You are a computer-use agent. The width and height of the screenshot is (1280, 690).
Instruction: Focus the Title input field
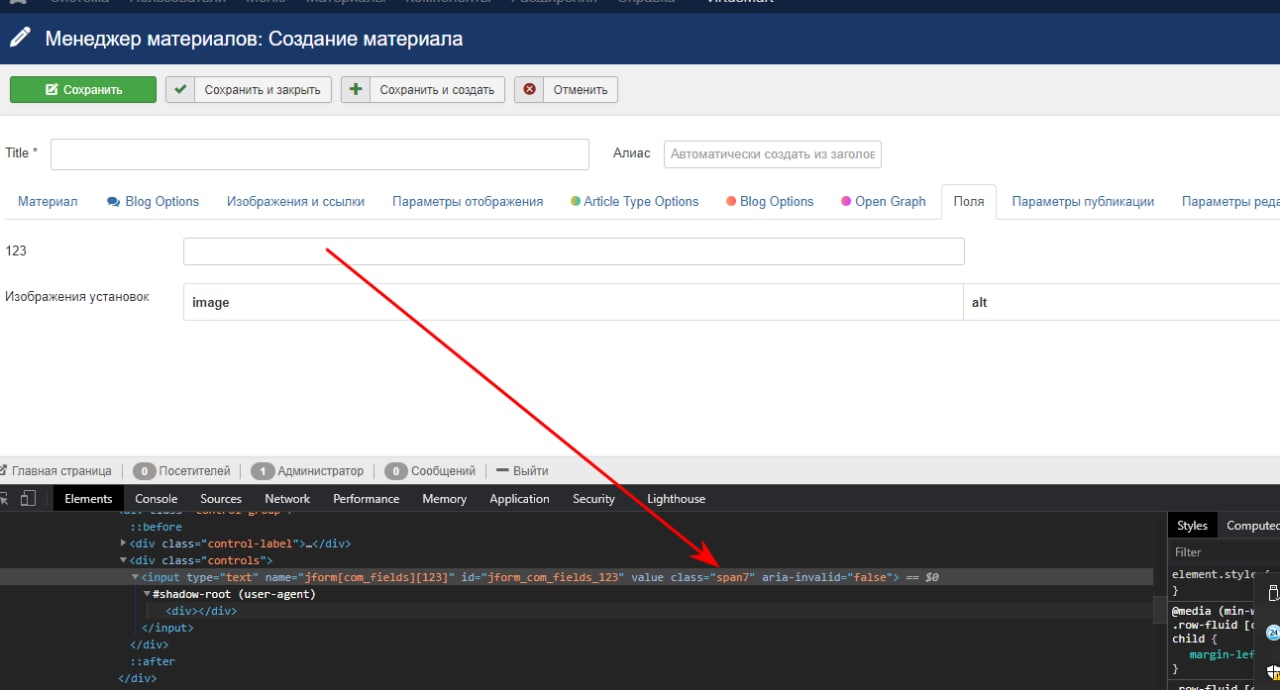pos(320,154)
